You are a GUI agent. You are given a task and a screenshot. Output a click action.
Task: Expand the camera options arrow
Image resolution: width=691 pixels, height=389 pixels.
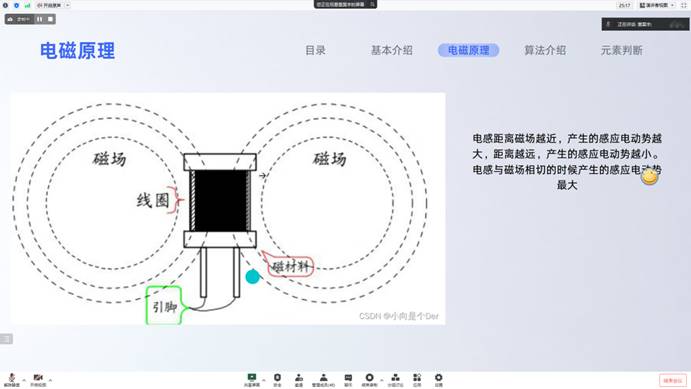click(50, 380)
